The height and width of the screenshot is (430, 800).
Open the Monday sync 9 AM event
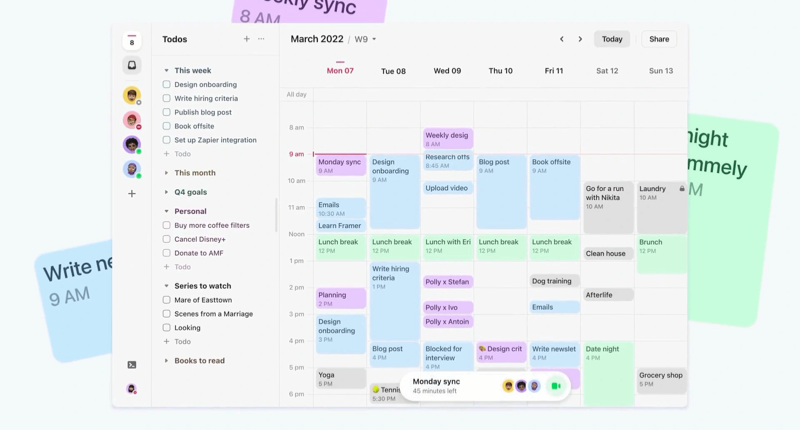coord(341,165)
